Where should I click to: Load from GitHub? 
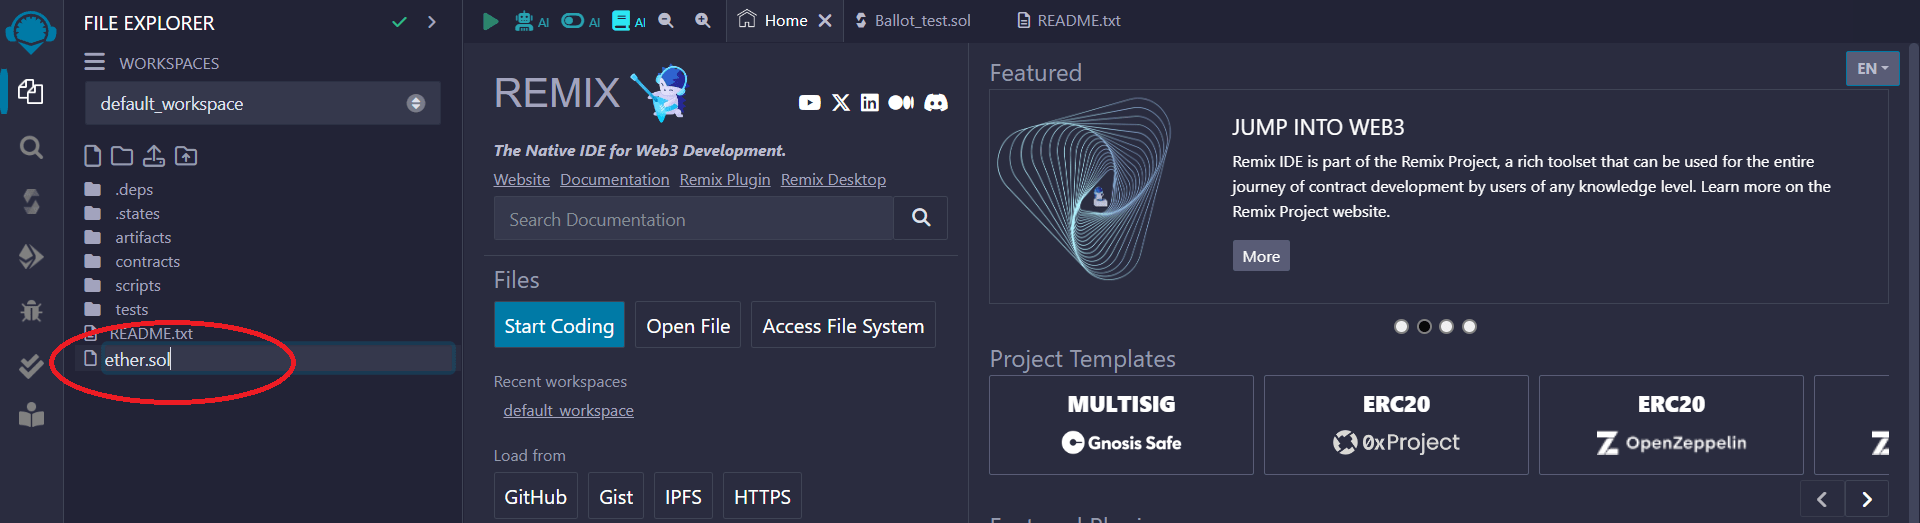pos(536,496)
